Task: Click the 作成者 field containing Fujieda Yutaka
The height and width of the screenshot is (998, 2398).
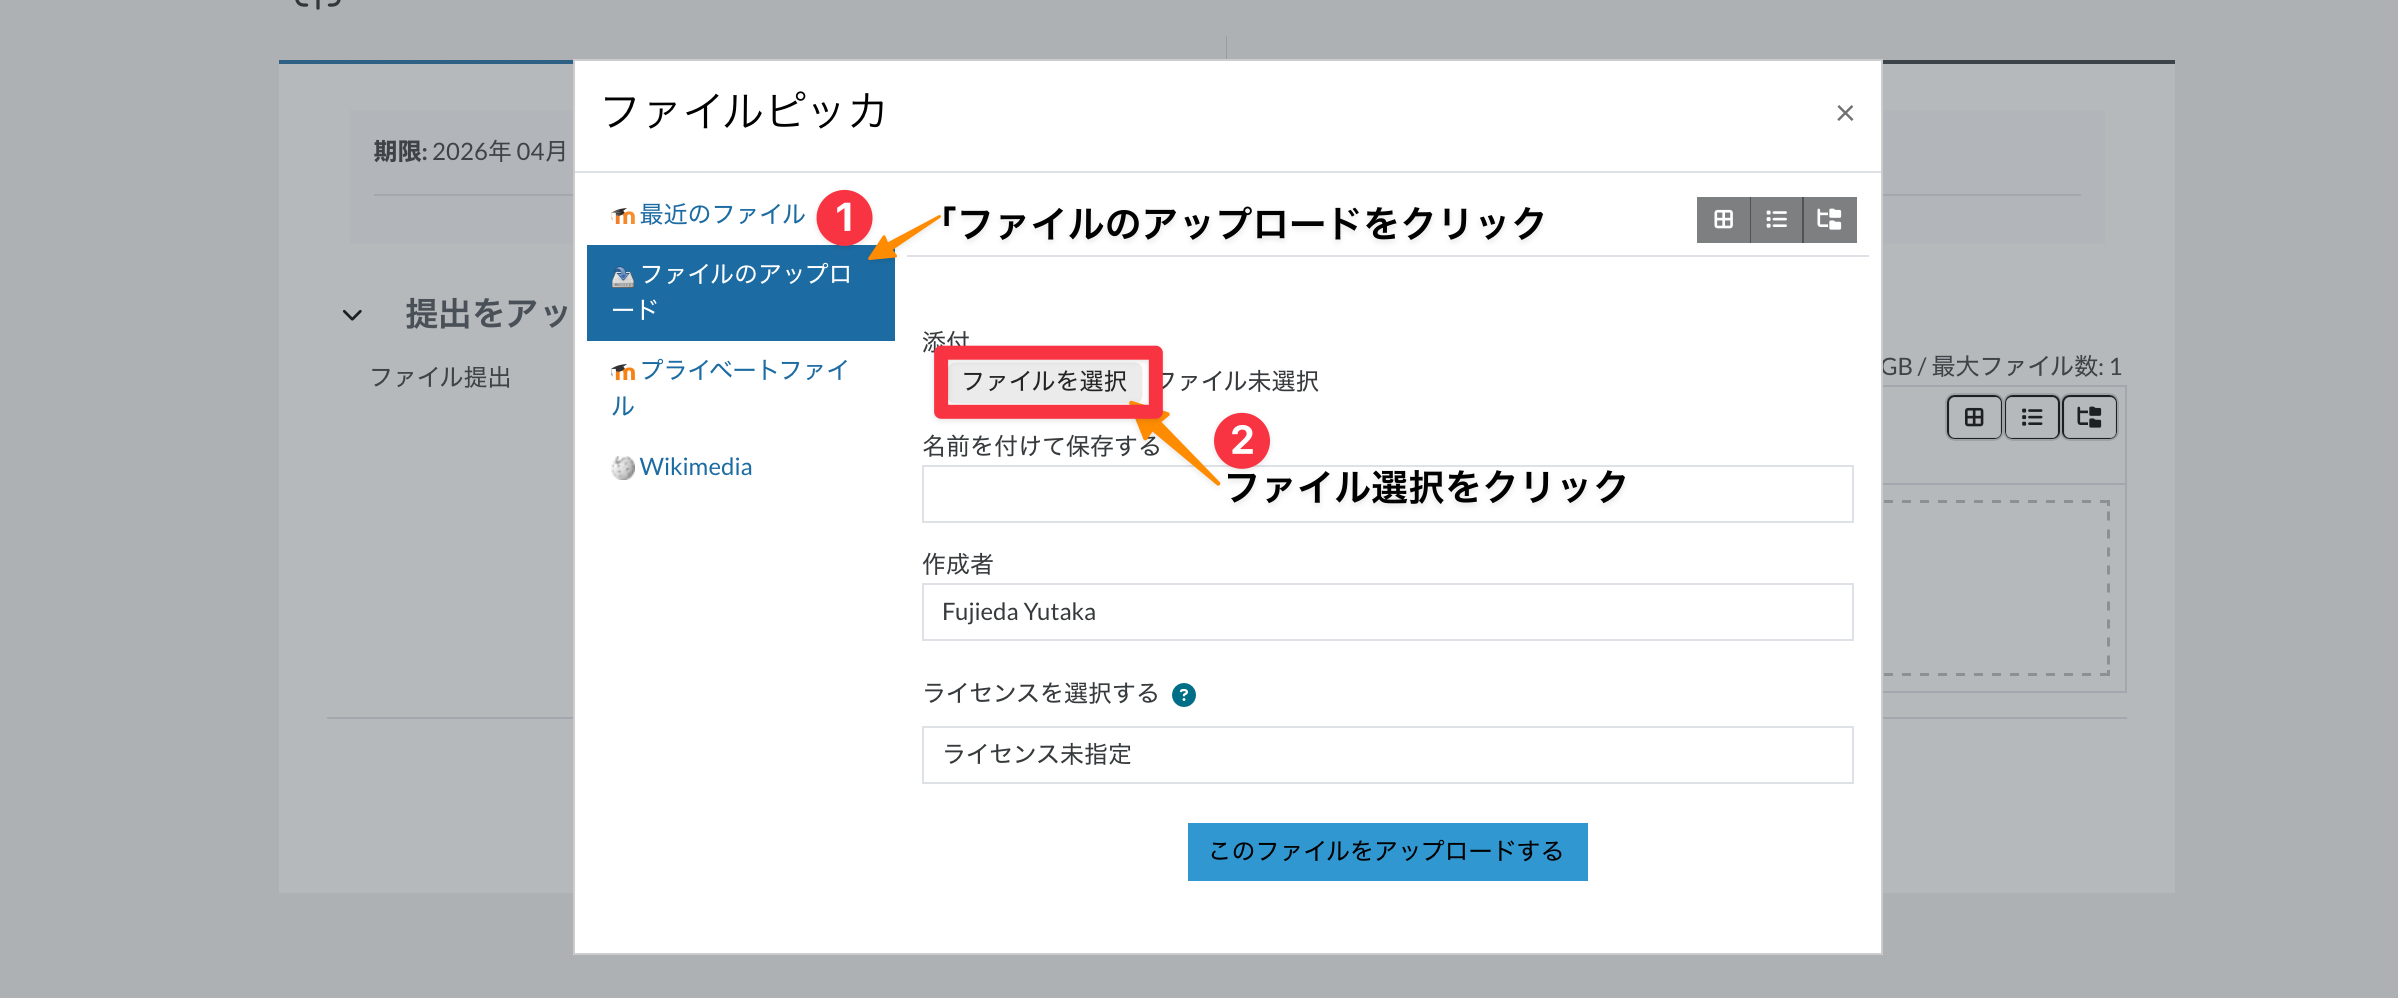Action: click(x=1387, y=612)
